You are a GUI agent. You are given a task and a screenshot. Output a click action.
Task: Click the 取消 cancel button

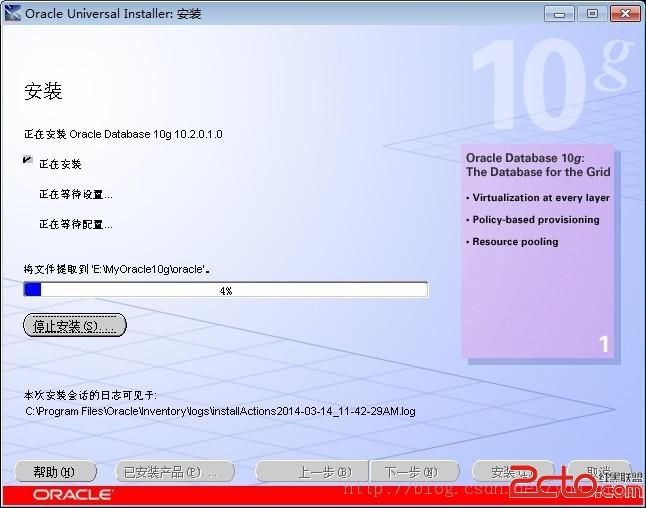pos(599,471)
